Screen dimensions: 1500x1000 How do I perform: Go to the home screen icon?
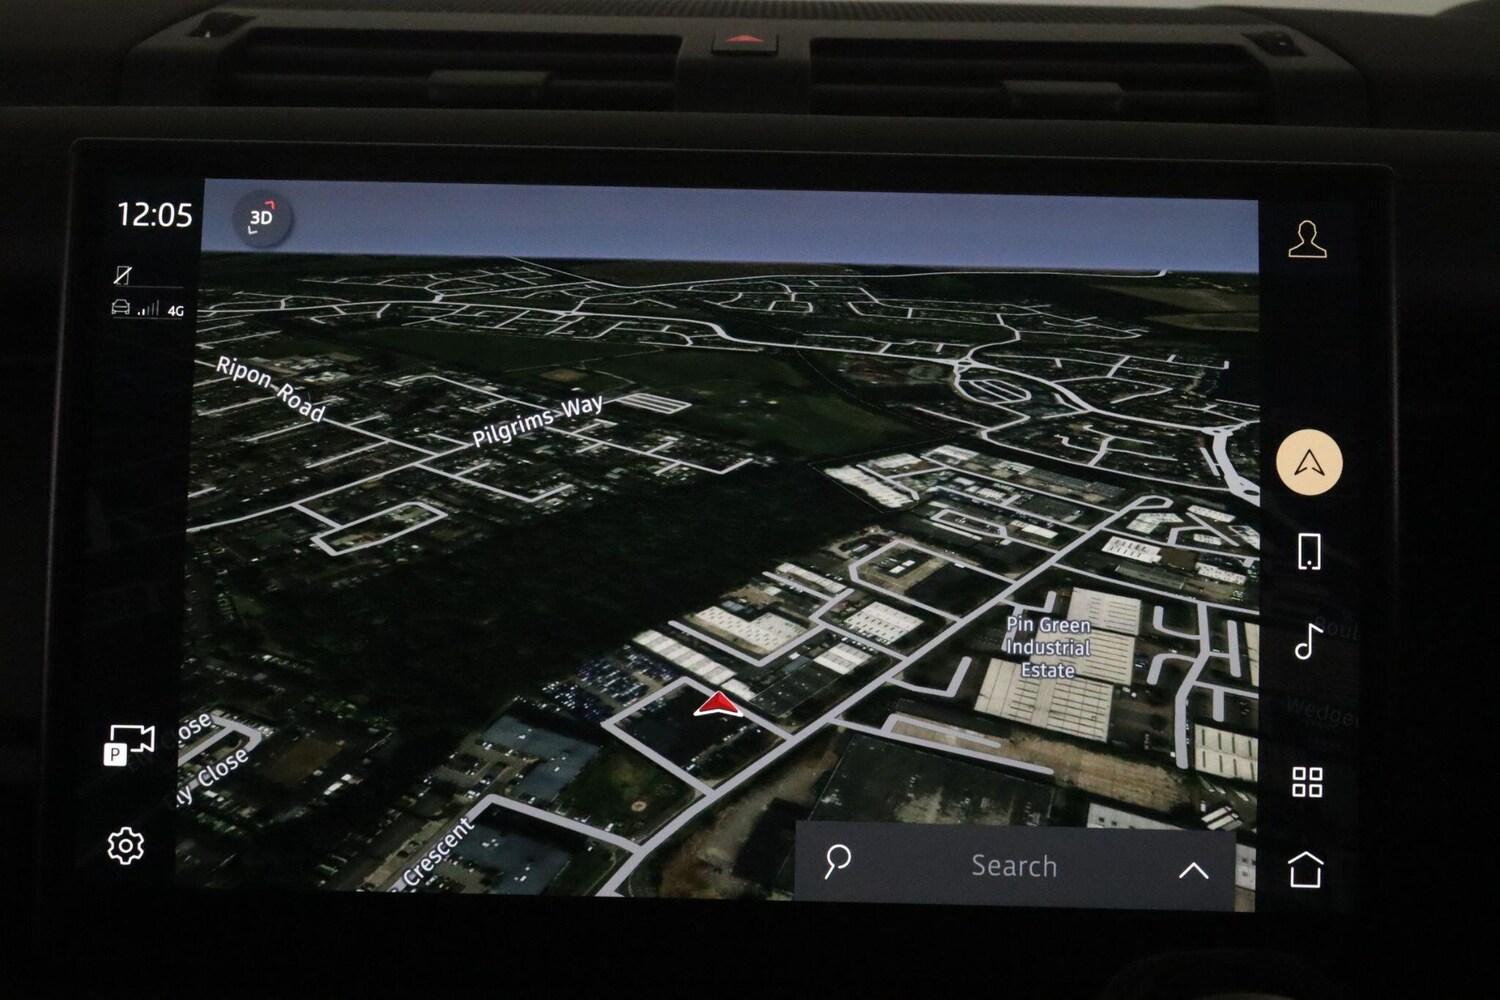pyautogui.click(x=1306, y=869)
